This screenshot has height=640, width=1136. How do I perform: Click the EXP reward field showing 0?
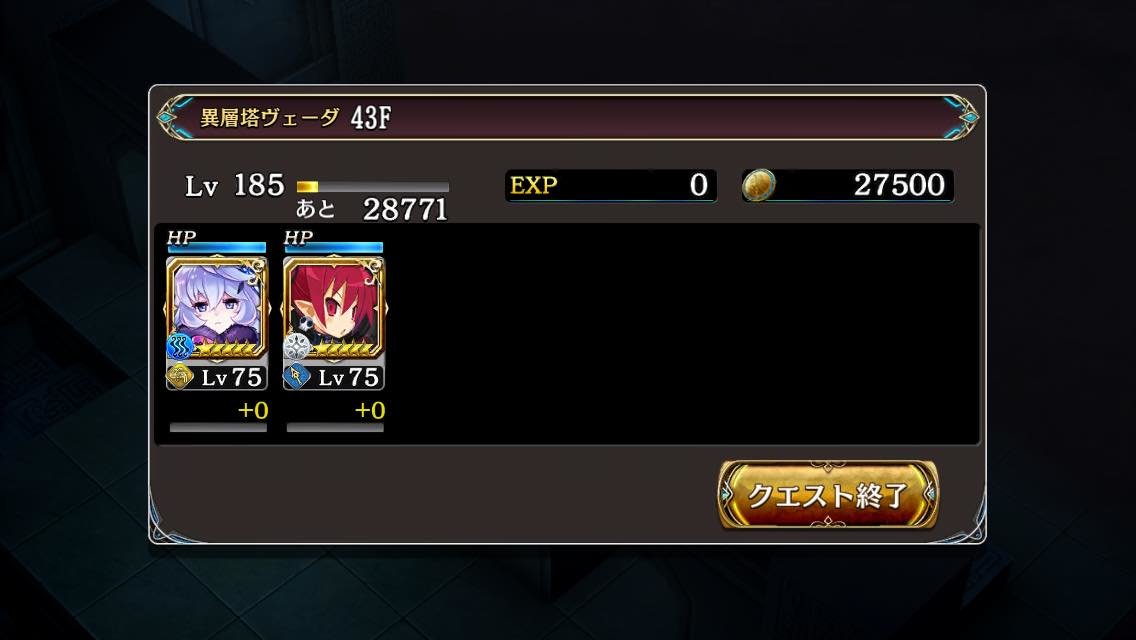(611, 186)
